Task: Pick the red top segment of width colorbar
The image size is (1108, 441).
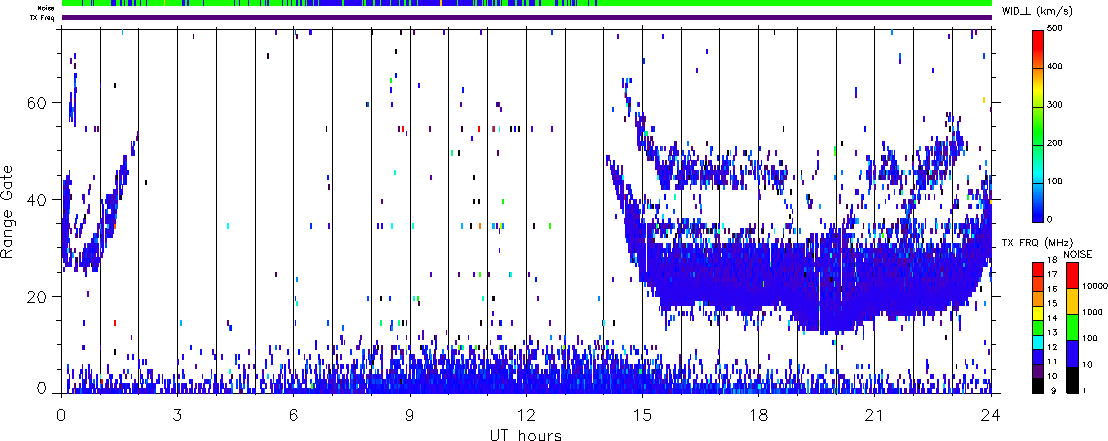Action: pos(1038,49)
